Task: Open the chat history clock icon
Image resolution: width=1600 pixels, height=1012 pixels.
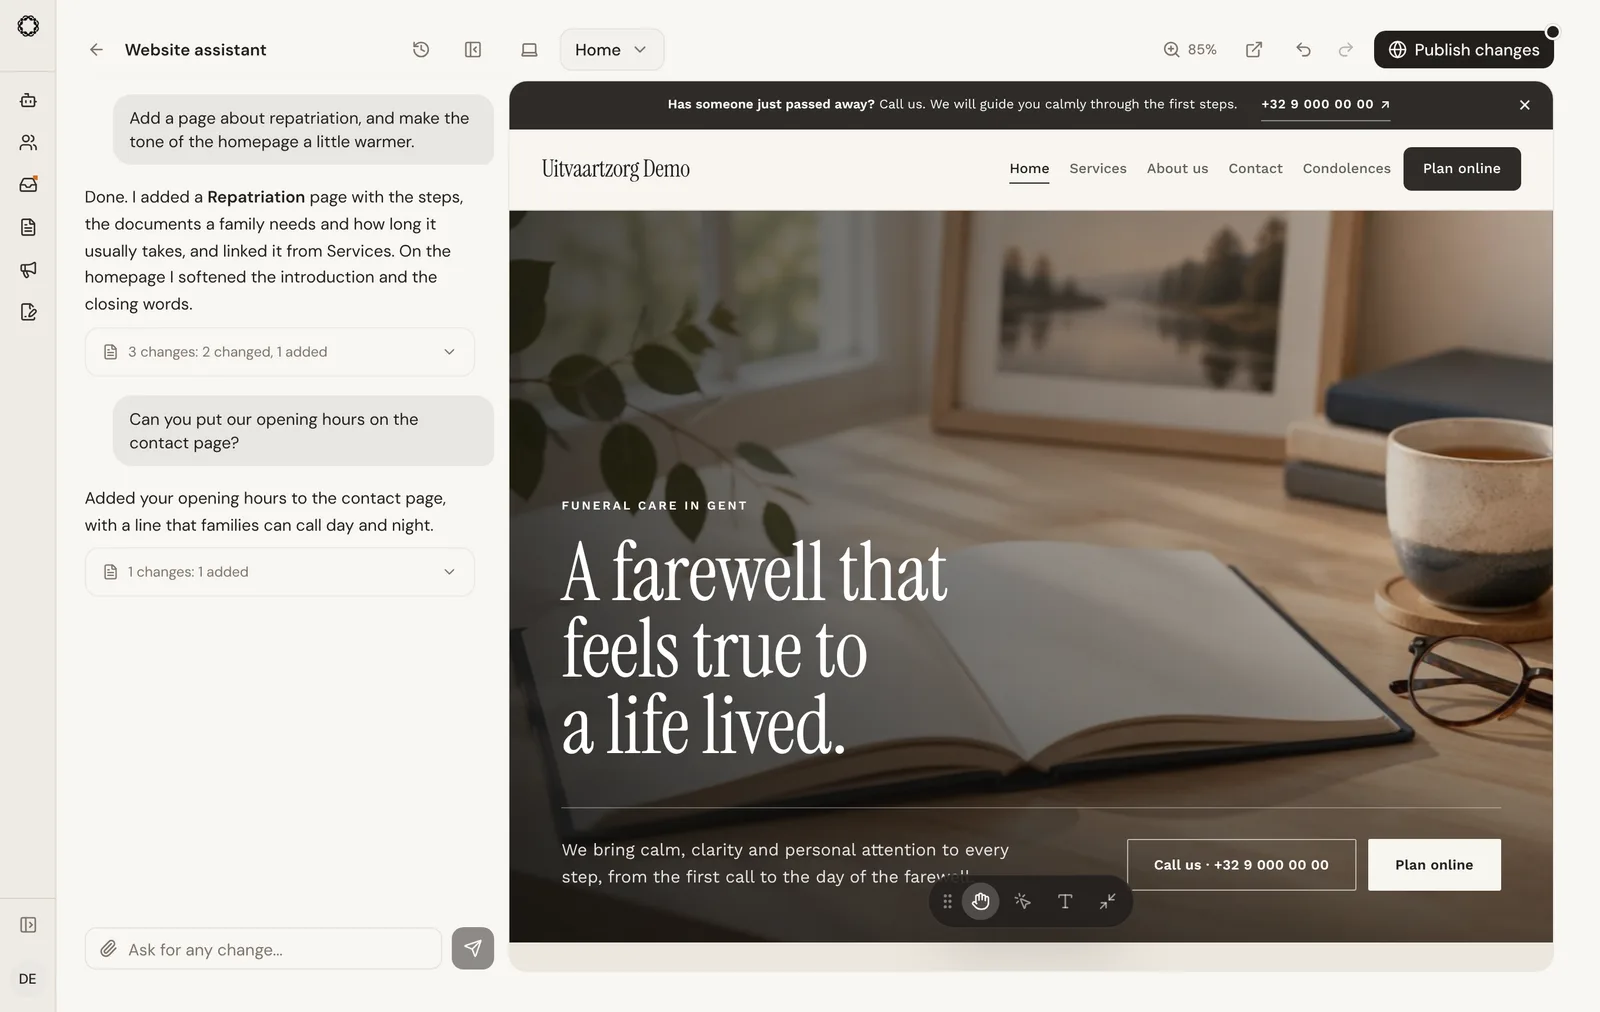Action: point(421,50)
